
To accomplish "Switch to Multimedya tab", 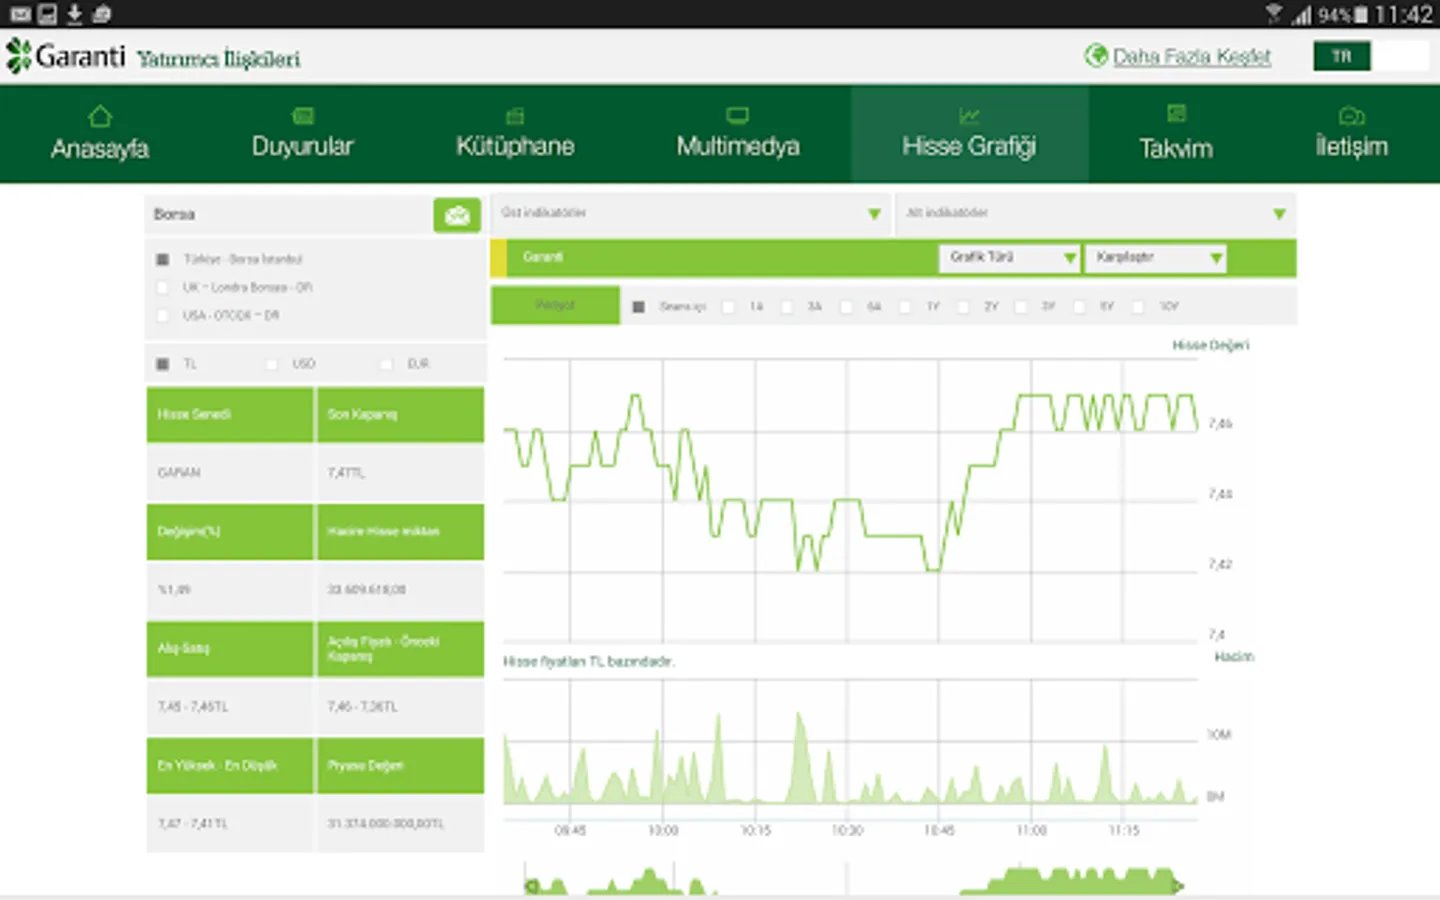I will [x=738, y=134].
